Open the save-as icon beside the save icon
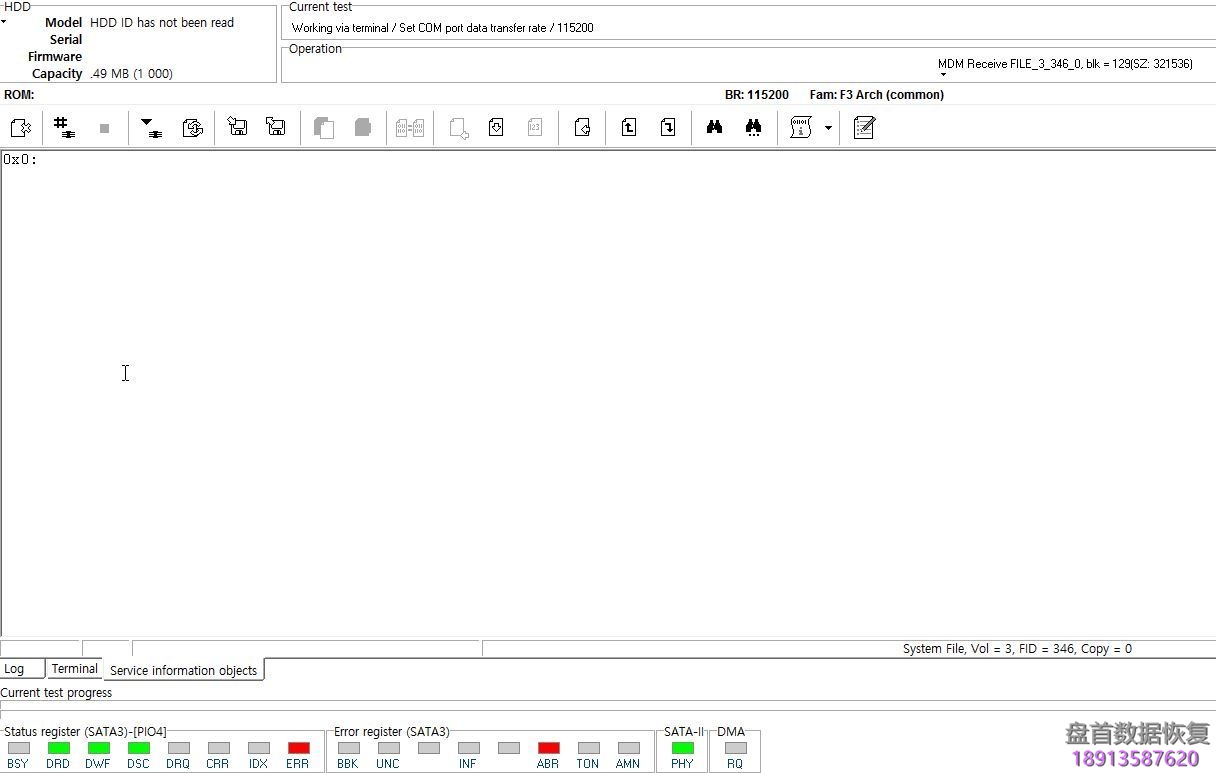Viewport: 1216px width, 773px height. pos(276,127)
